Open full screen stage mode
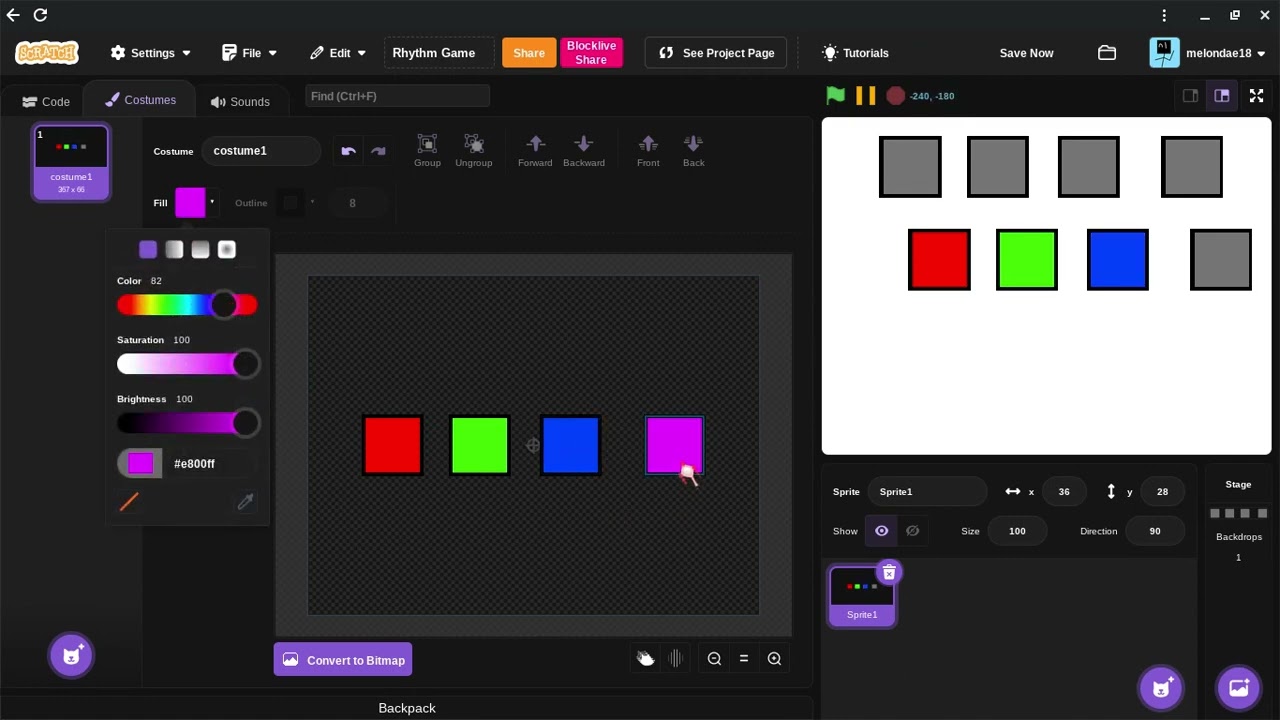 1257,96
